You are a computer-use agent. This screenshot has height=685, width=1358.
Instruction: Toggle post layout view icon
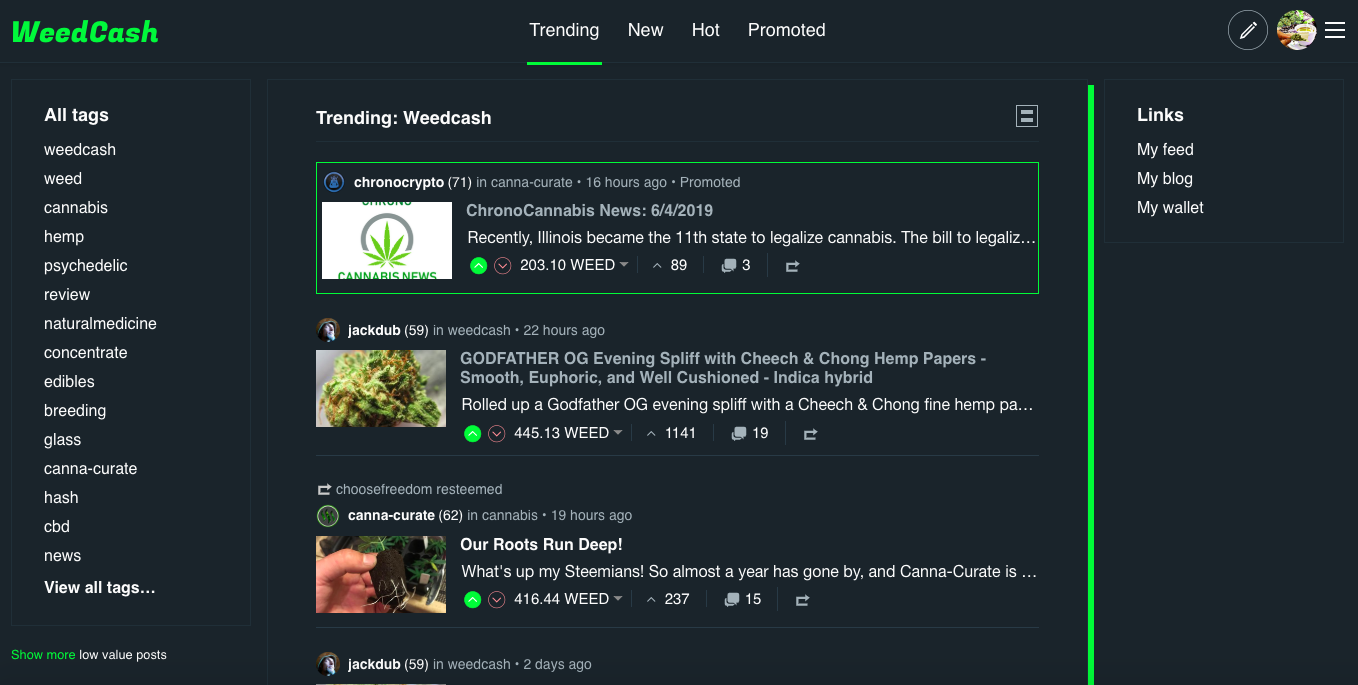(1027, 116)
